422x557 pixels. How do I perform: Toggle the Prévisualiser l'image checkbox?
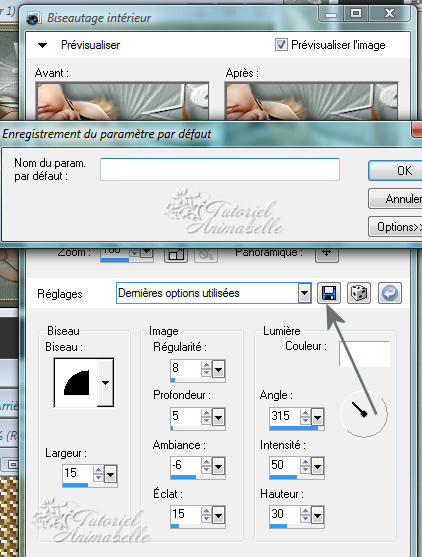281,45
